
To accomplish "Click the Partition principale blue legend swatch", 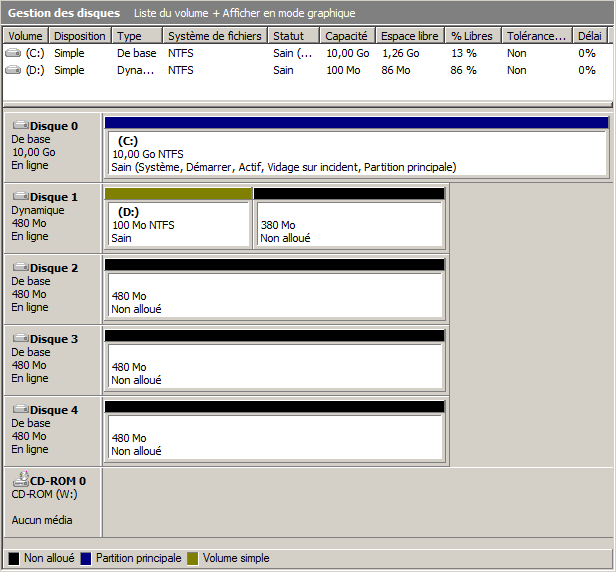I will coord(86,558).
